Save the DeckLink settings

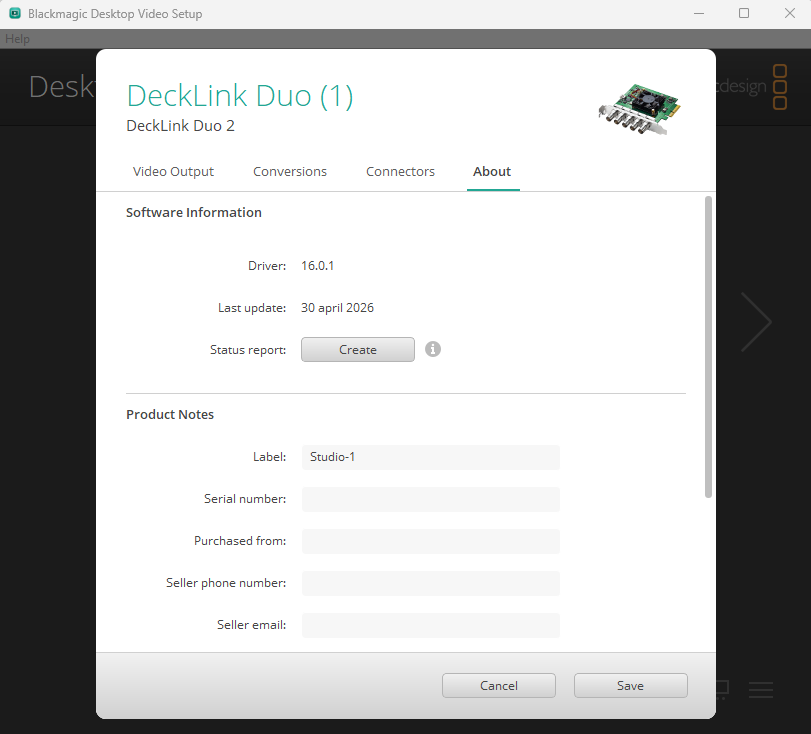pyautogui.click(x=630, y=685)
